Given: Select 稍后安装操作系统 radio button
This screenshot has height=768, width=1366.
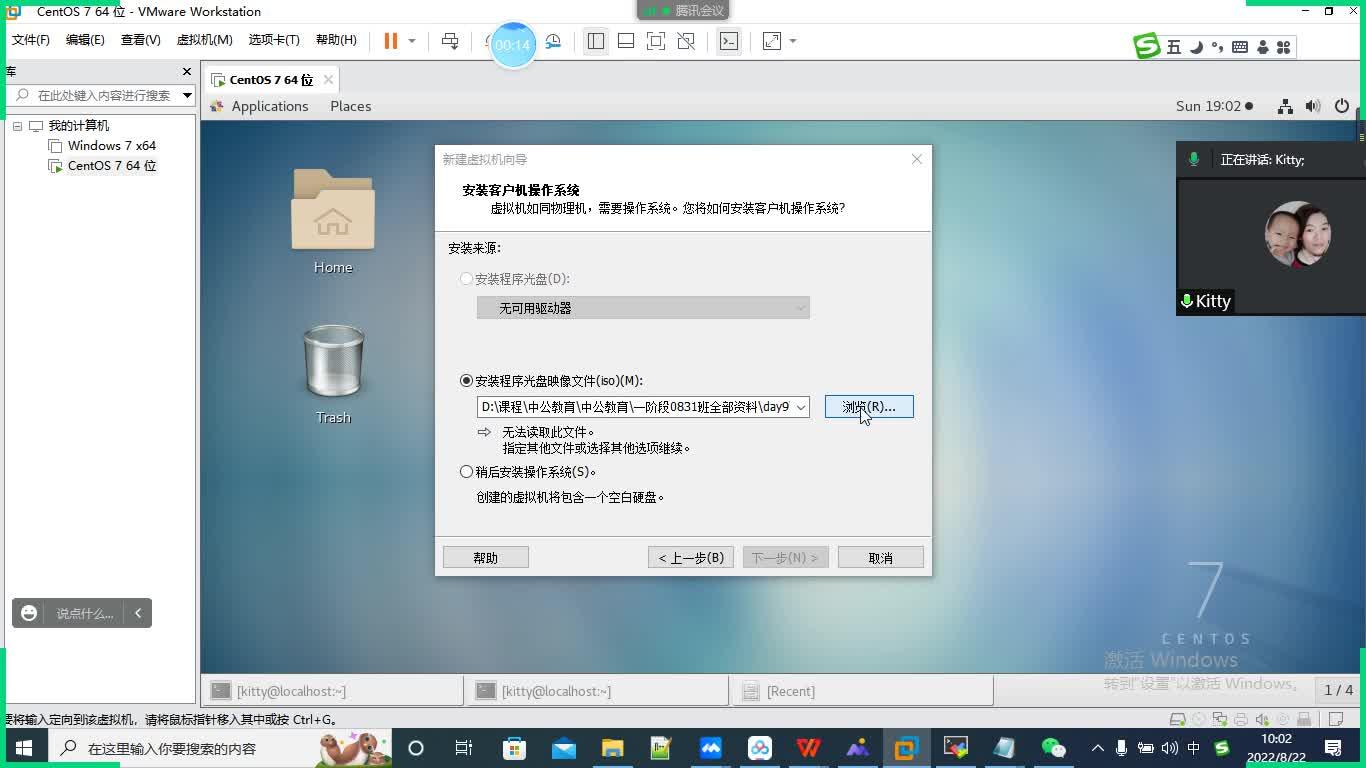Looking at the screenshot, I should 466,472.
